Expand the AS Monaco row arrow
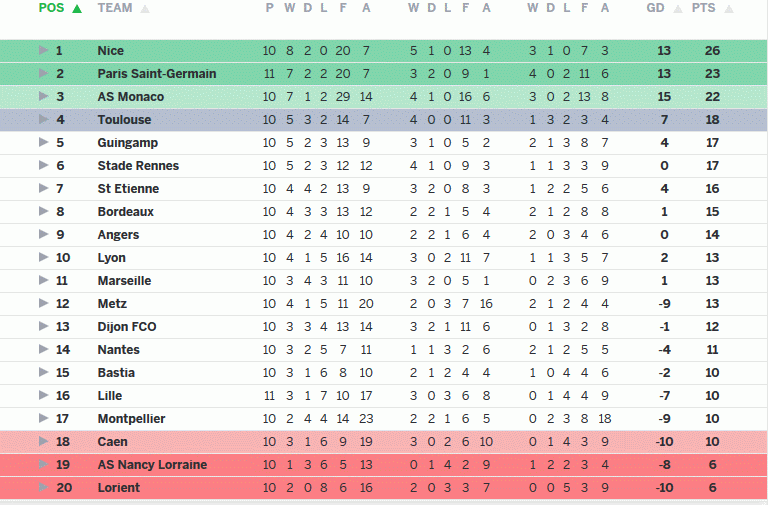 (x=43, y=96)
